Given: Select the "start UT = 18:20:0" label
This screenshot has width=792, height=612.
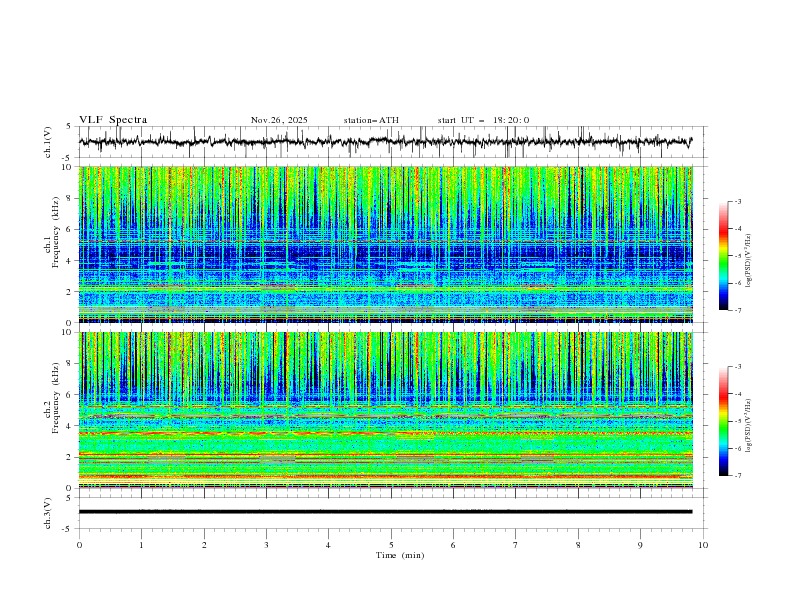Looking at the screenshot, I should [x=483, y=120].
